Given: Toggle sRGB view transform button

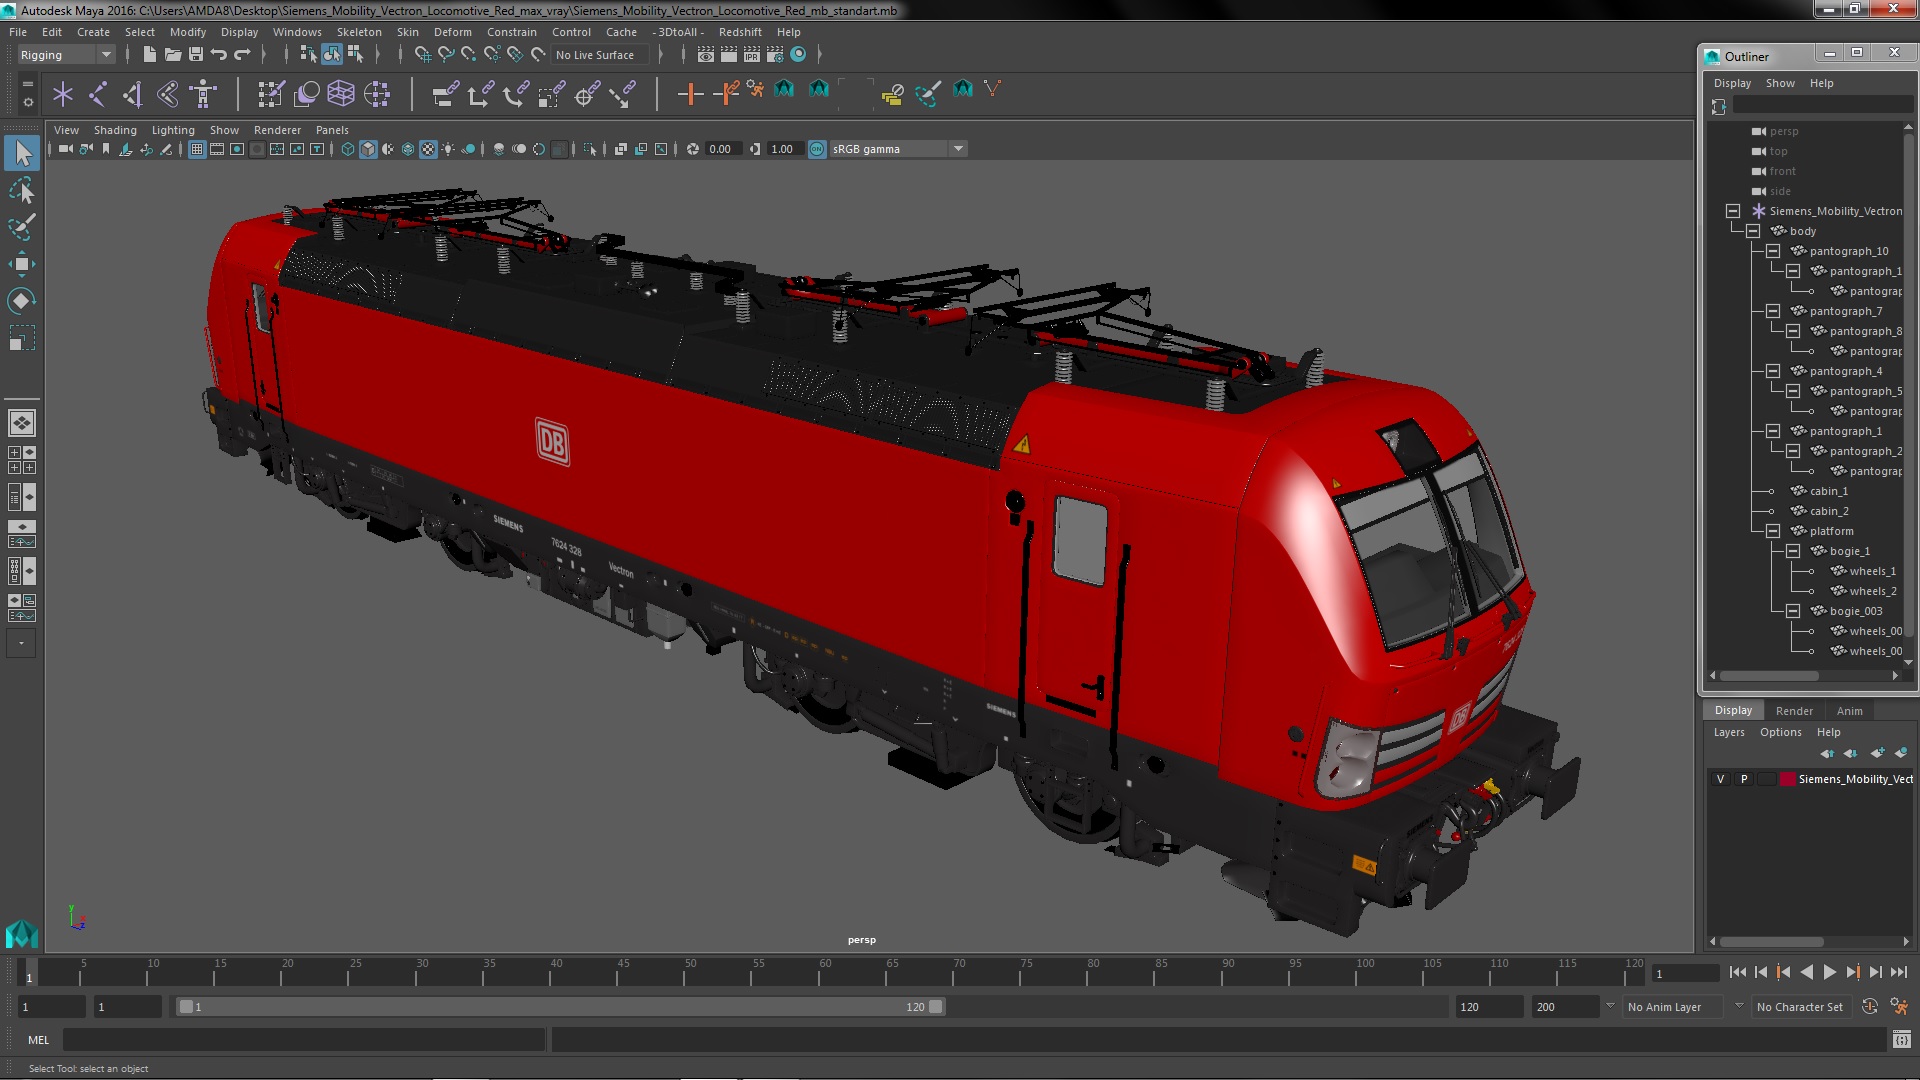Looking at the screenshot, I should click(817, 149).
